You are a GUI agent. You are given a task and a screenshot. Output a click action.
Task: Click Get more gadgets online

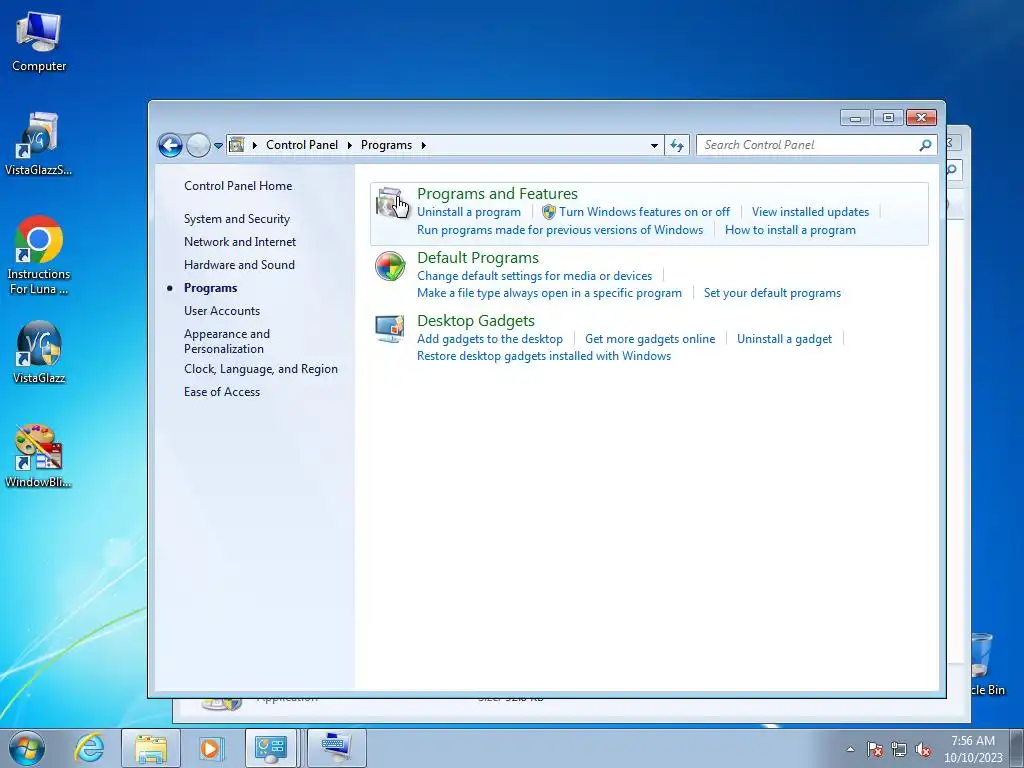(650, 339)
